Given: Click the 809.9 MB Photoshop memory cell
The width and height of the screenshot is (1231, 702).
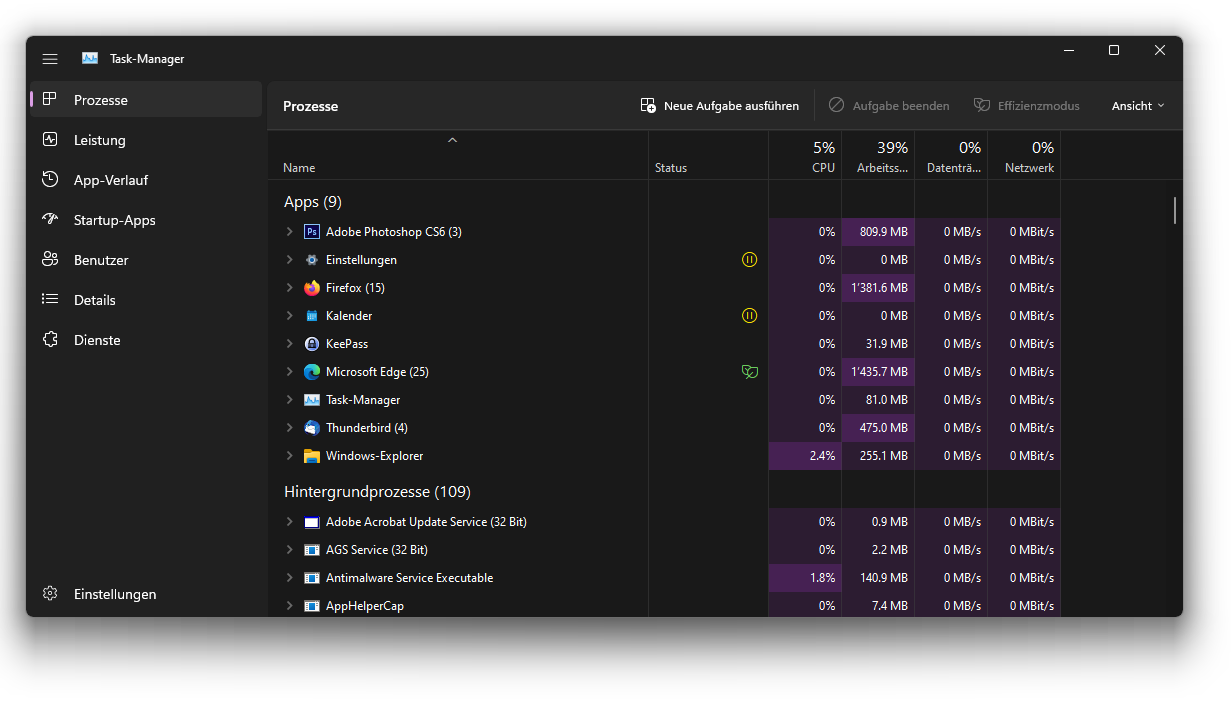Looking at the screenshot, I should point(878,232).
